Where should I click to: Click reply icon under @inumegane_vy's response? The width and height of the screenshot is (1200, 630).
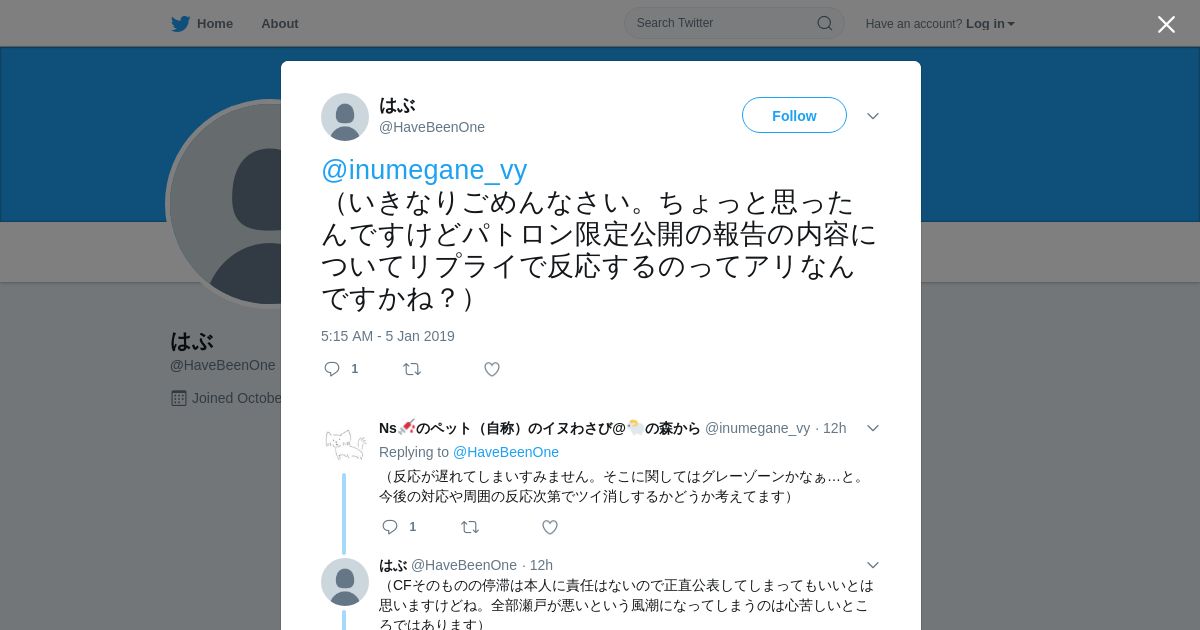(390, 527)
